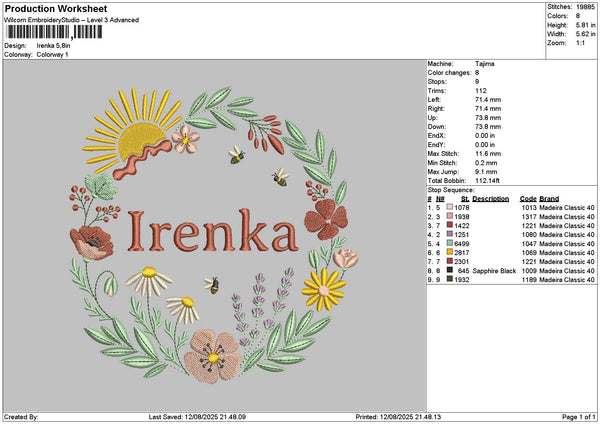Click the red poppy left of Irenka
This screenshot has width=600, height=424.
(x=93, y=241)
